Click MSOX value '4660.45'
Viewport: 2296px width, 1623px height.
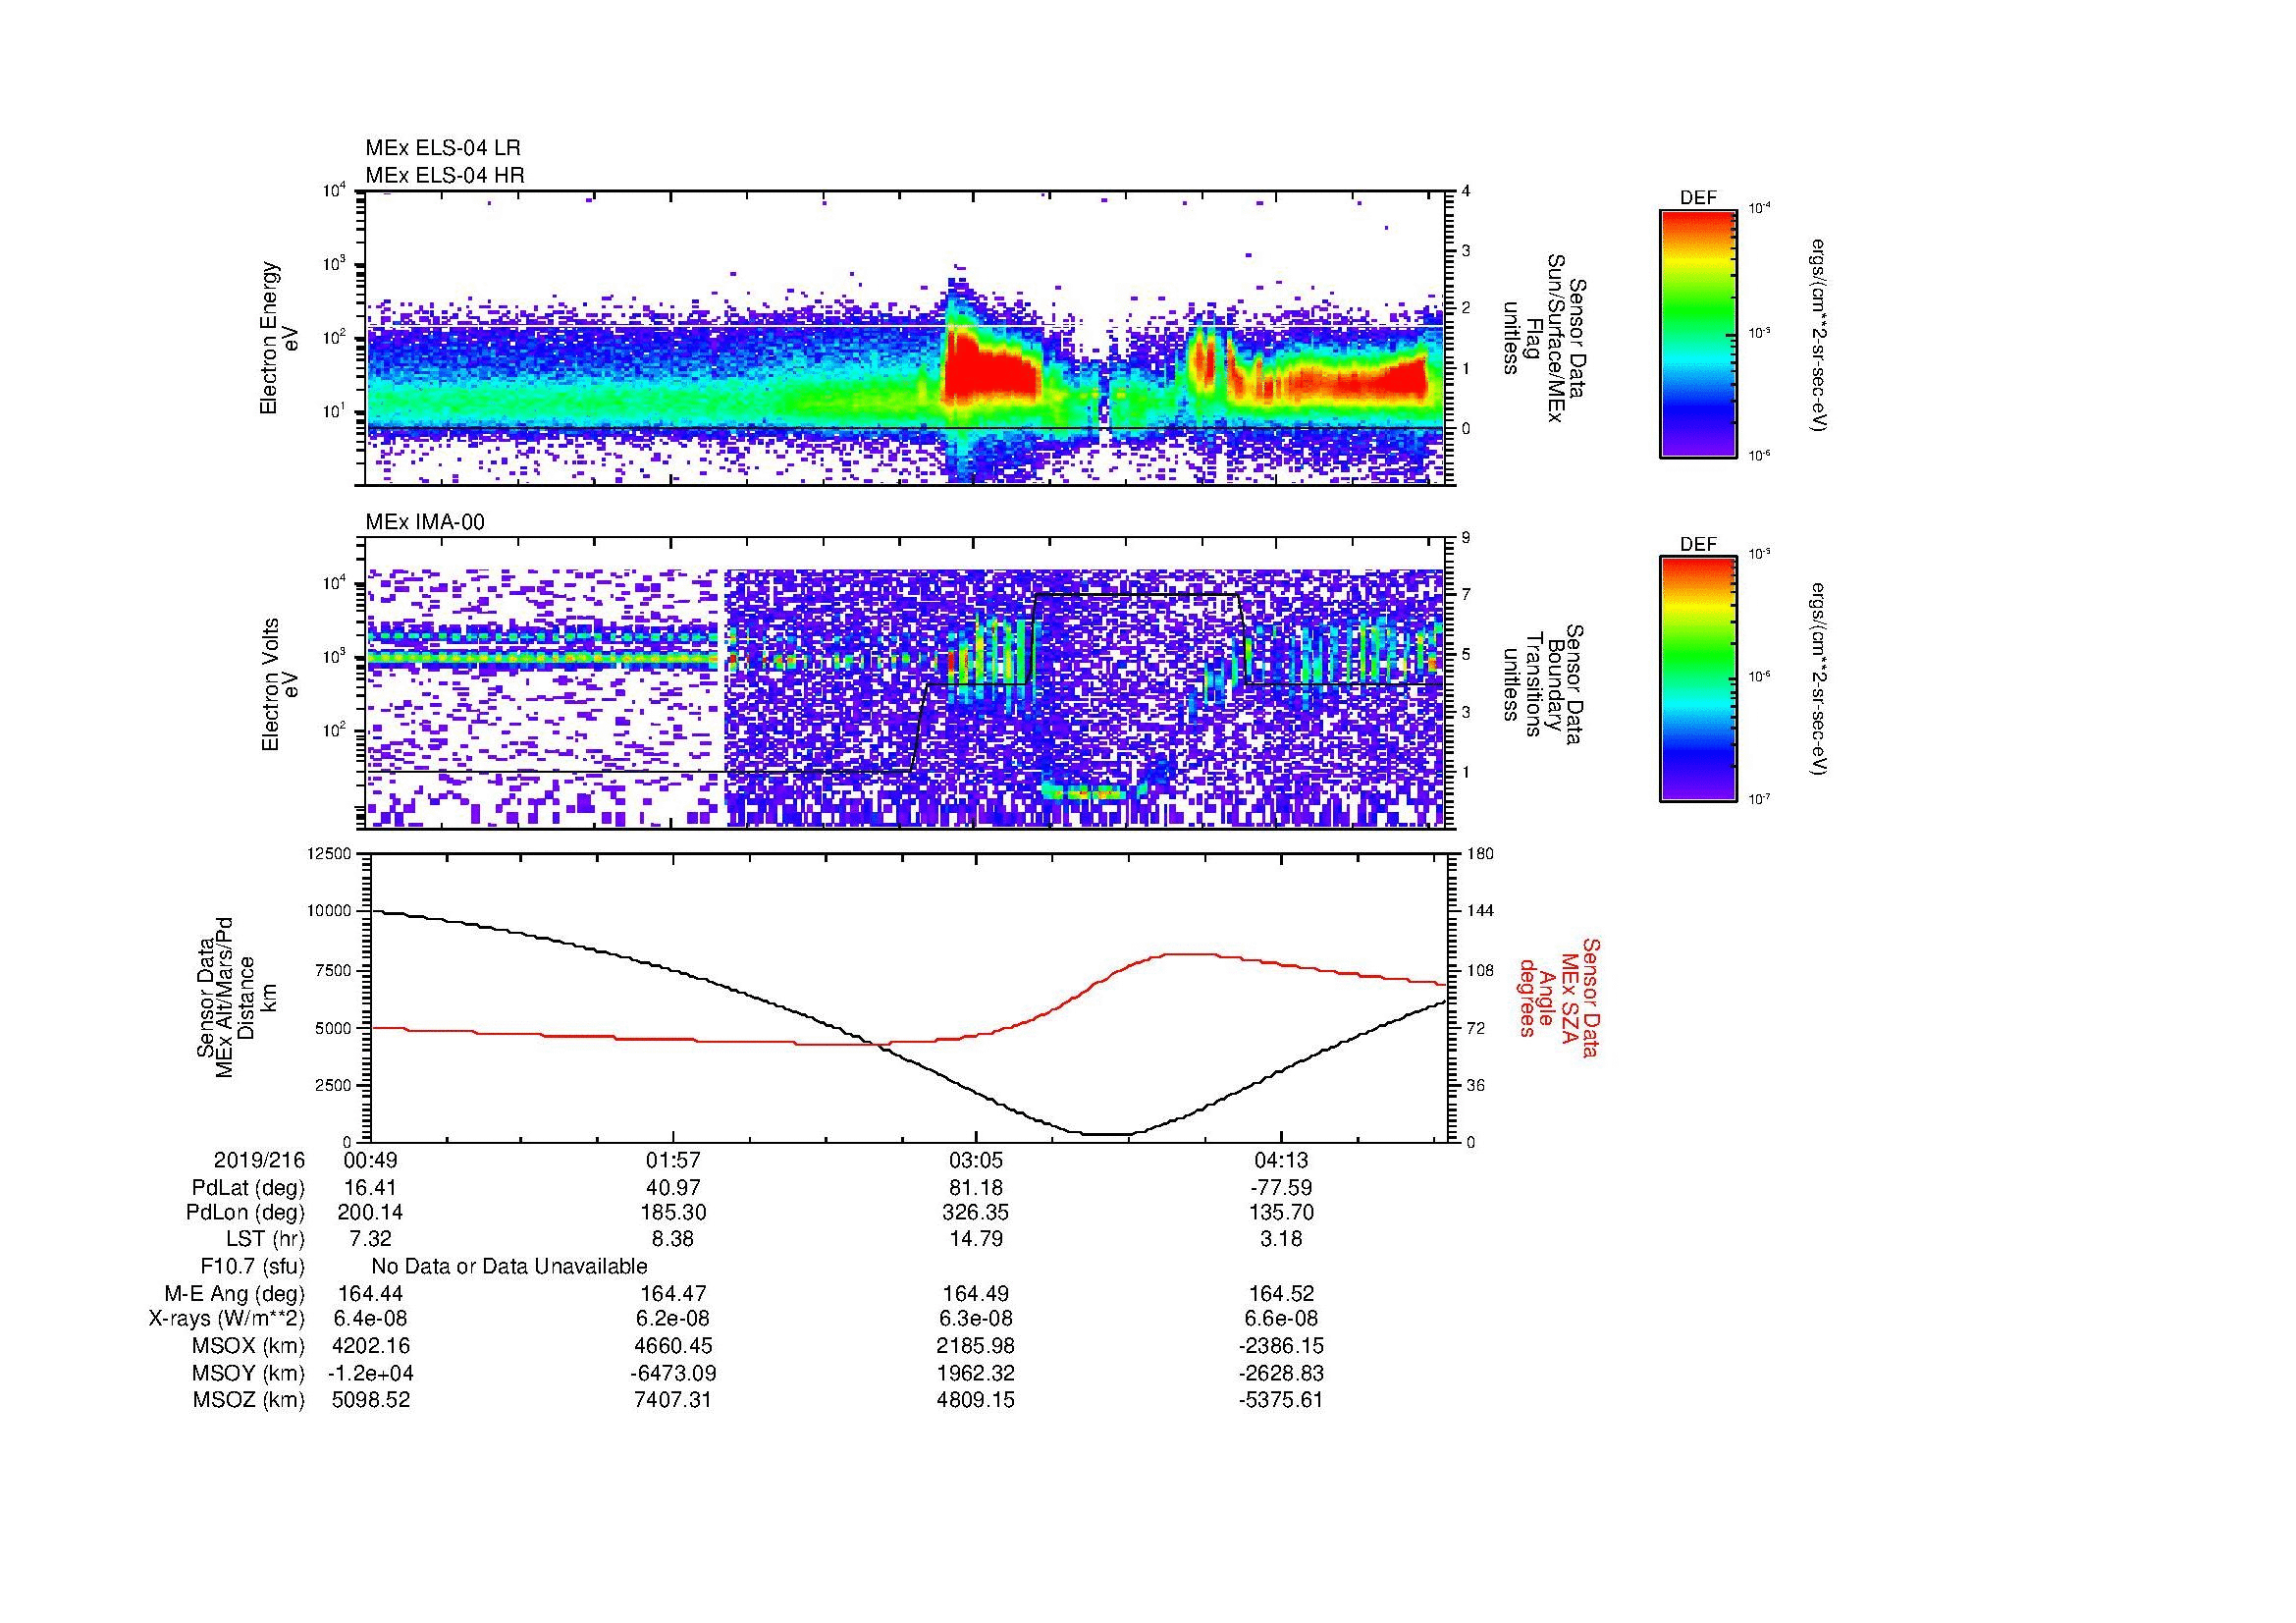click(x=673, y=1347)
